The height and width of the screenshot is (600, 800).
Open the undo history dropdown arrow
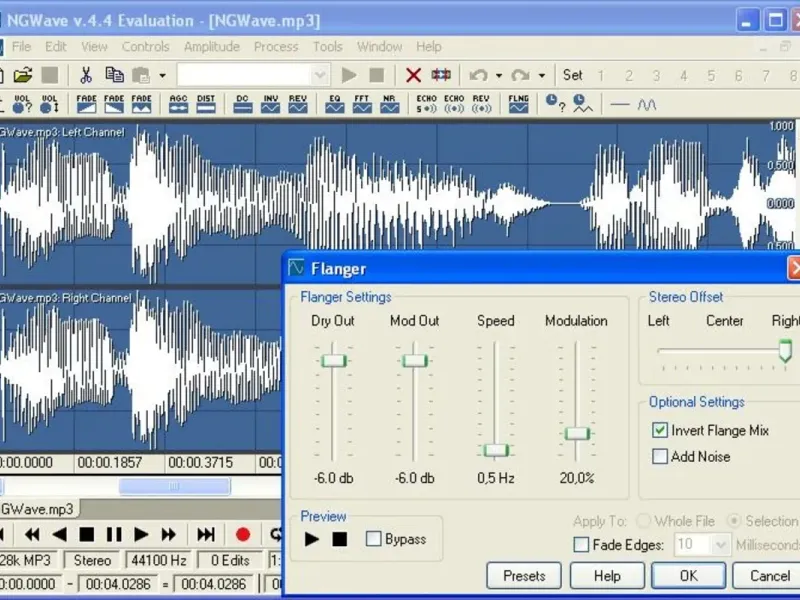click(499, 75)
